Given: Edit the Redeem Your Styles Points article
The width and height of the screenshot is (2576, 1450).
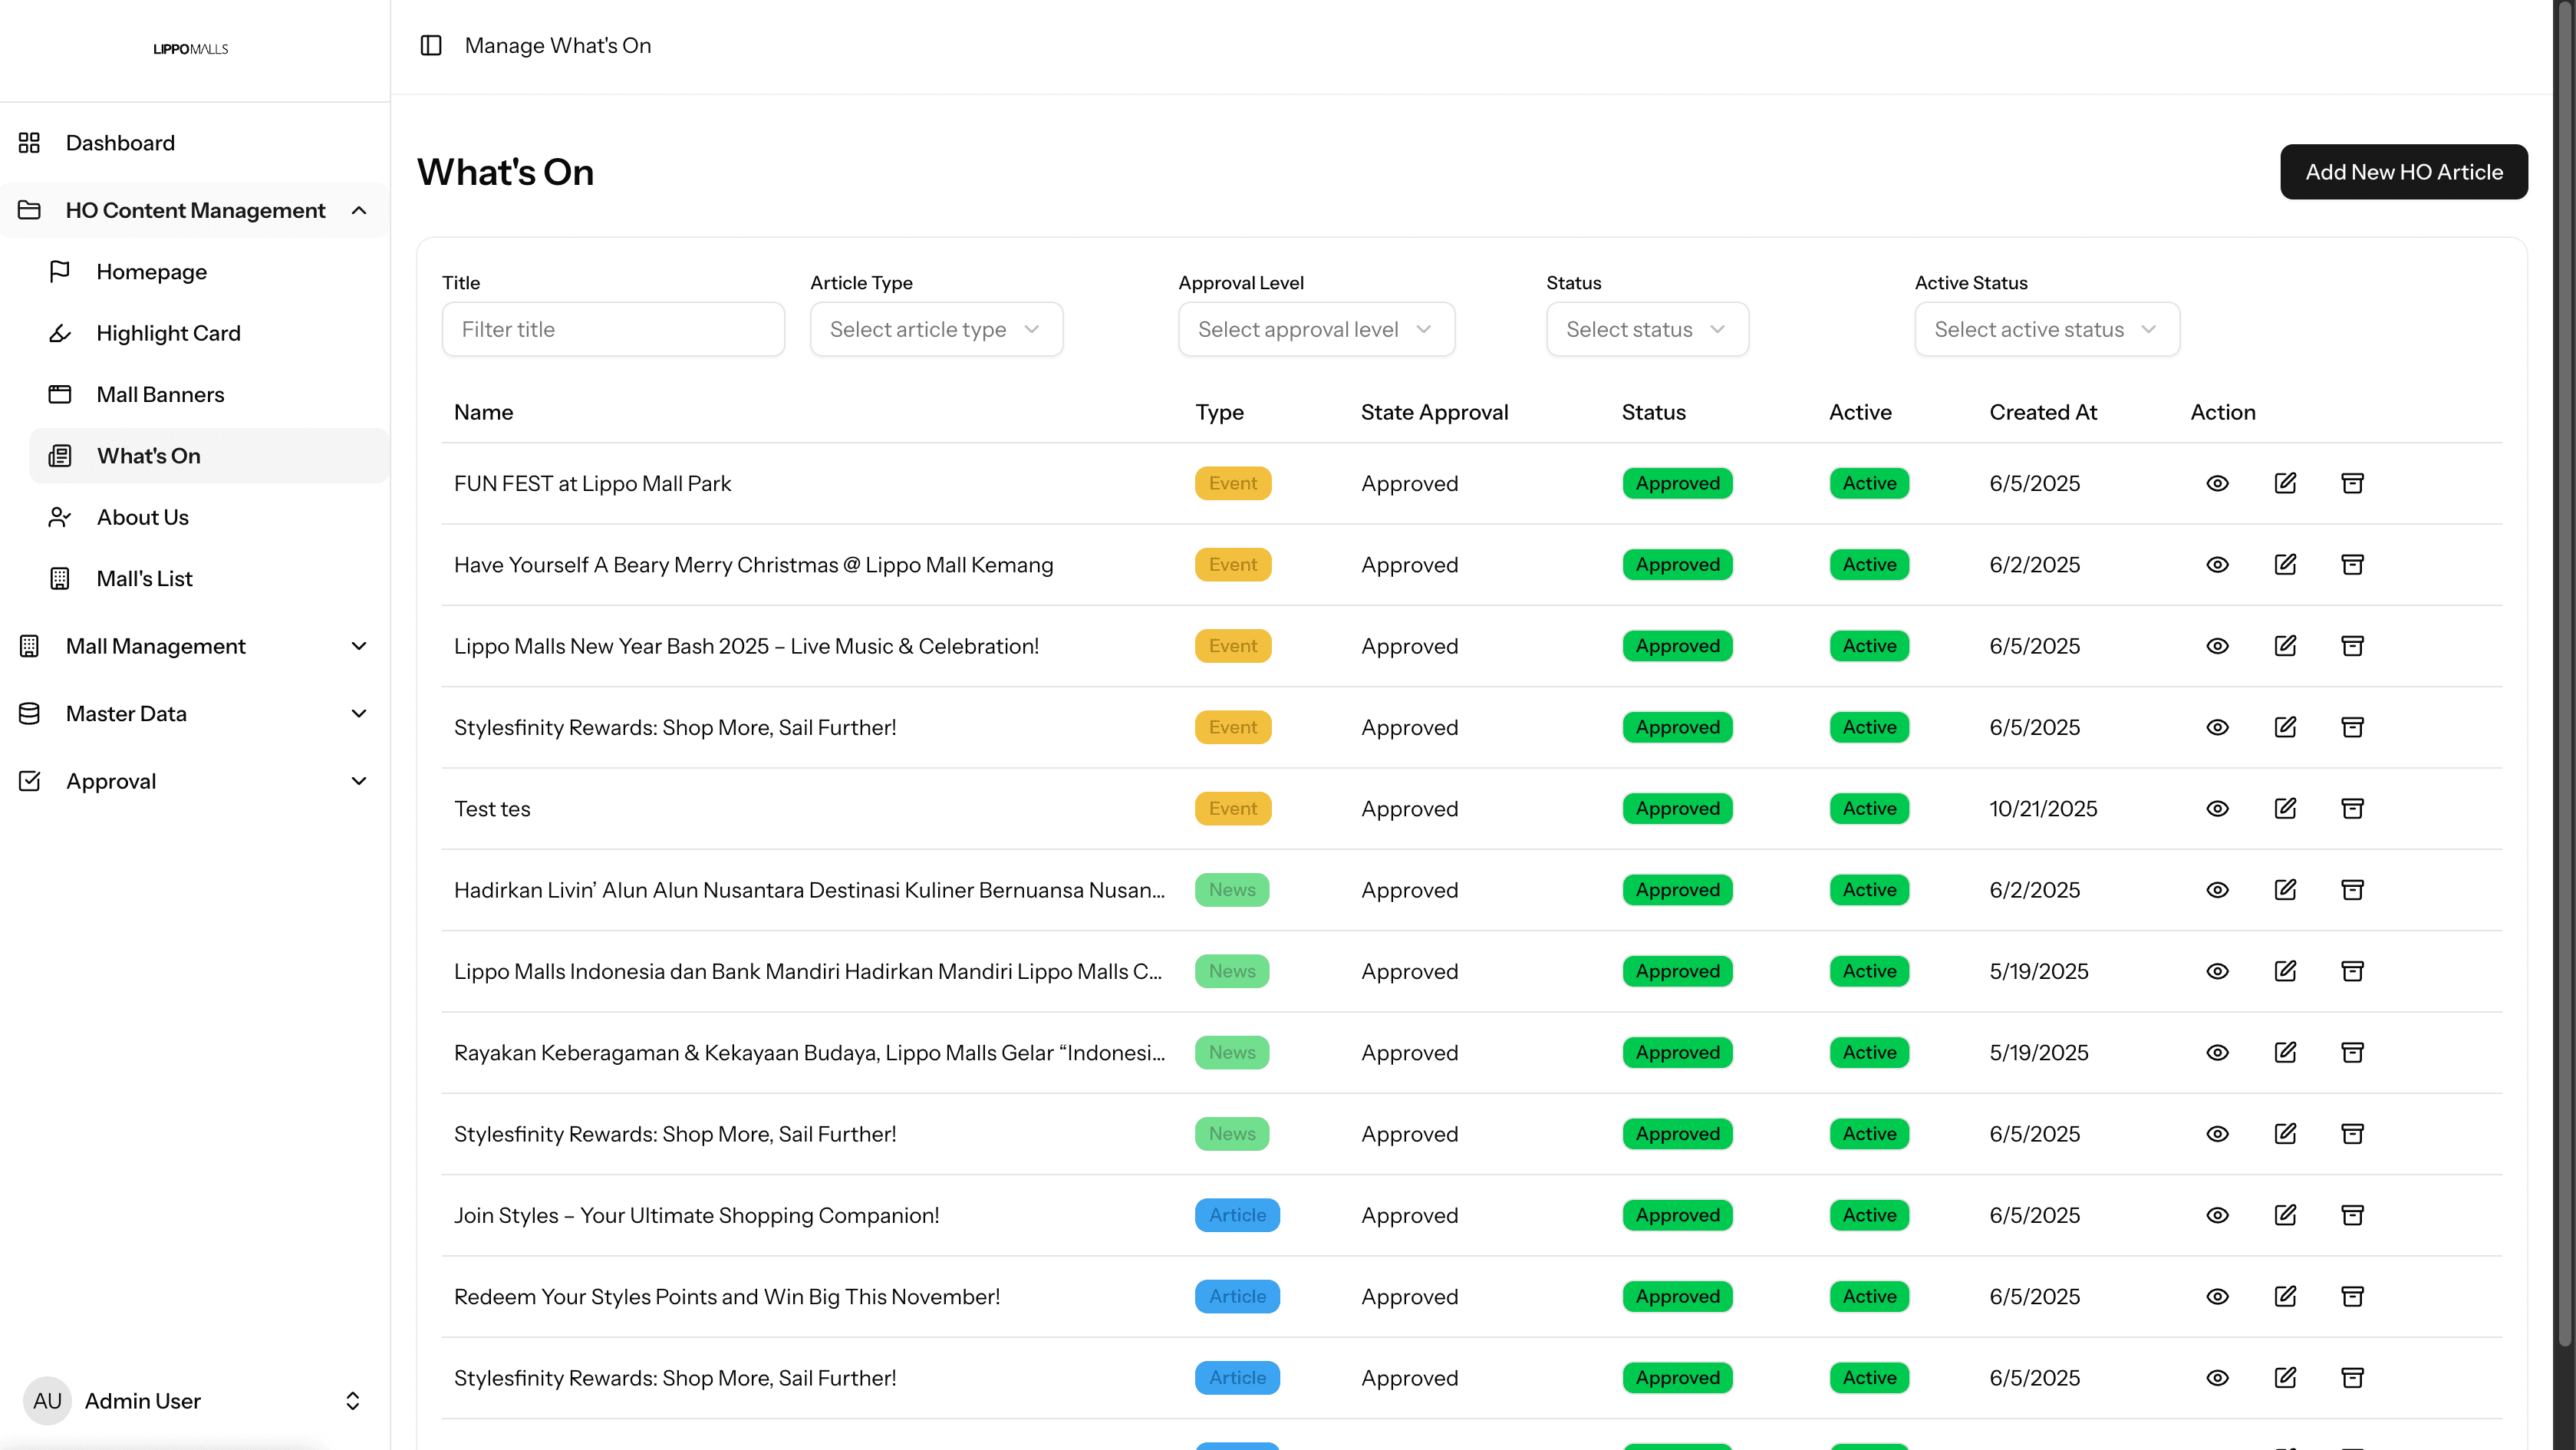Looking at the screenshot, I should 2285,1297.
